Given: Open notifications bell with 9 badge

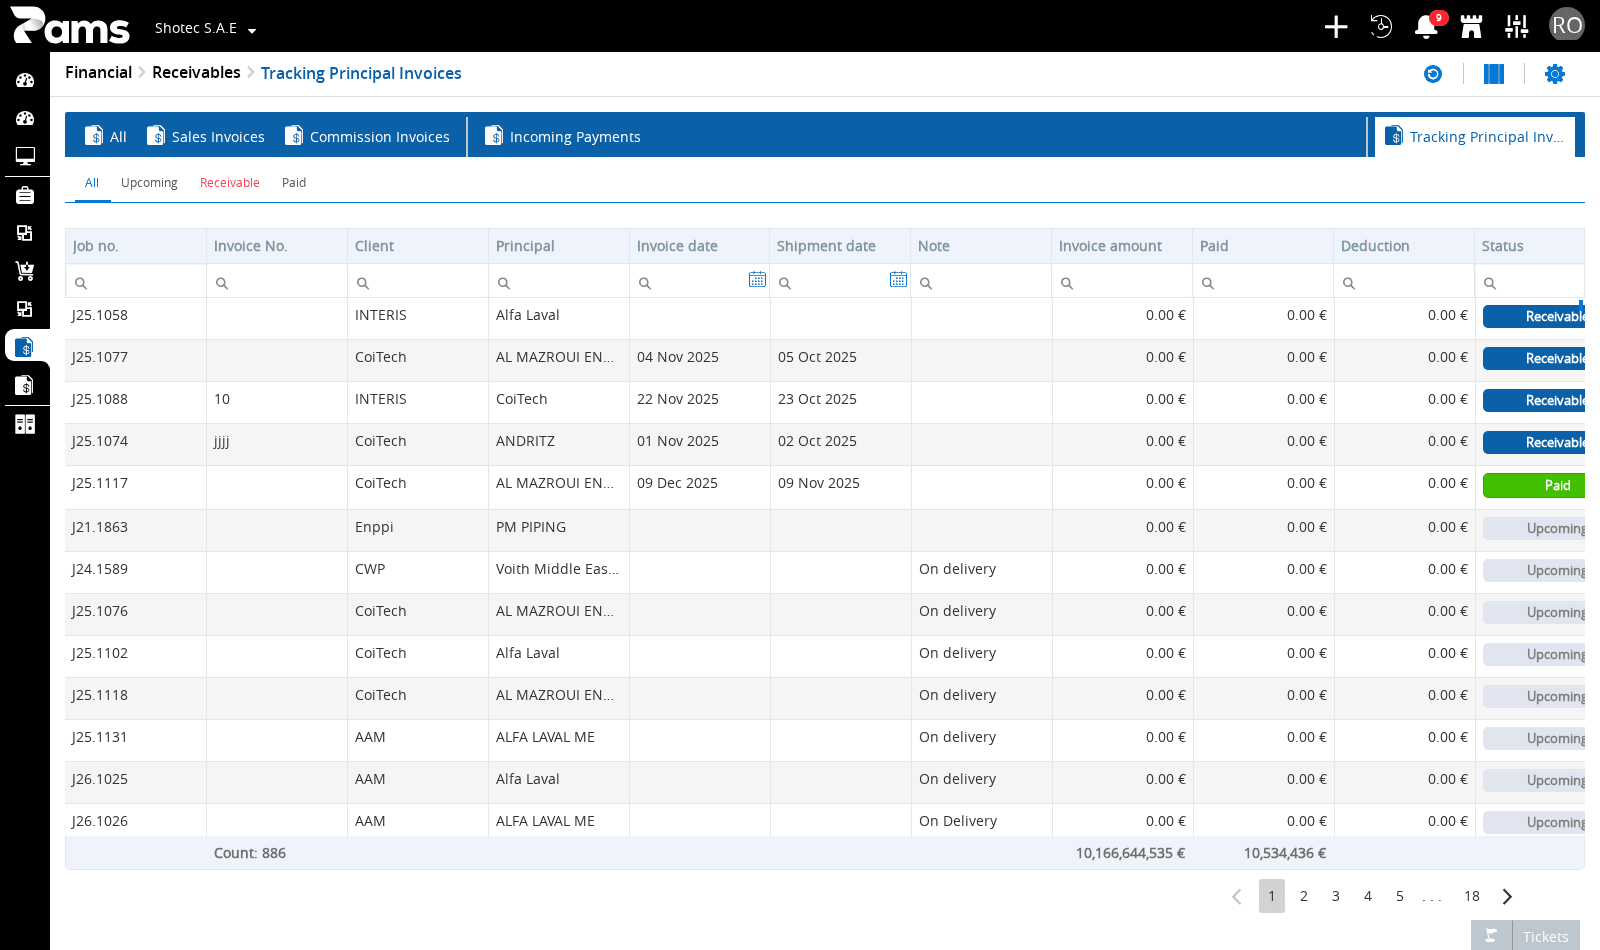Looking at the screenshot, I should coord(1427,26).
